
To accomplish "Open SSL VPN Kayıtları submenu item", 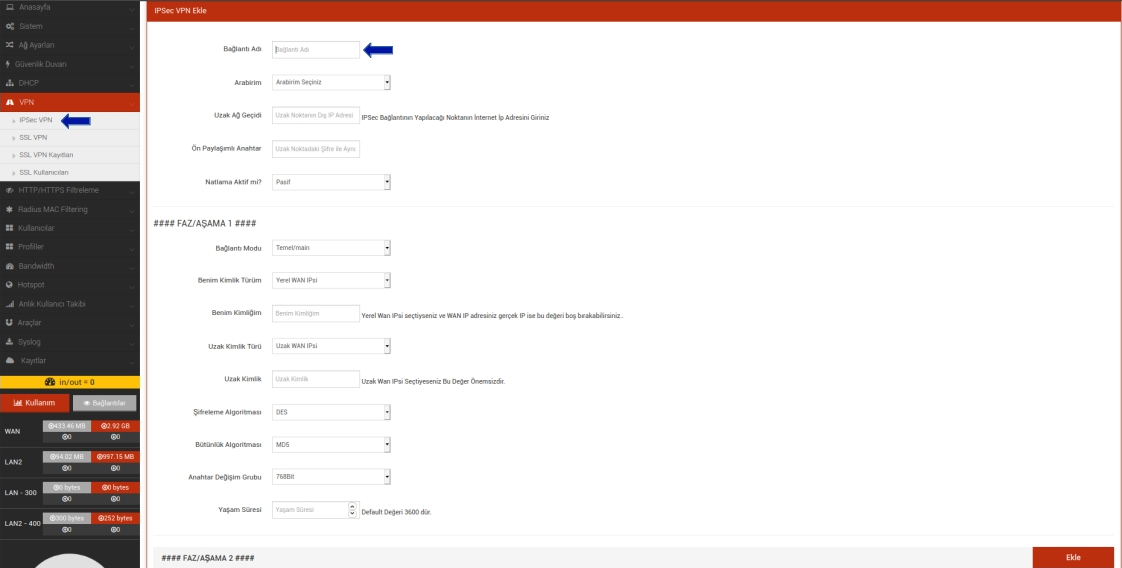I will tap(47, 155).
